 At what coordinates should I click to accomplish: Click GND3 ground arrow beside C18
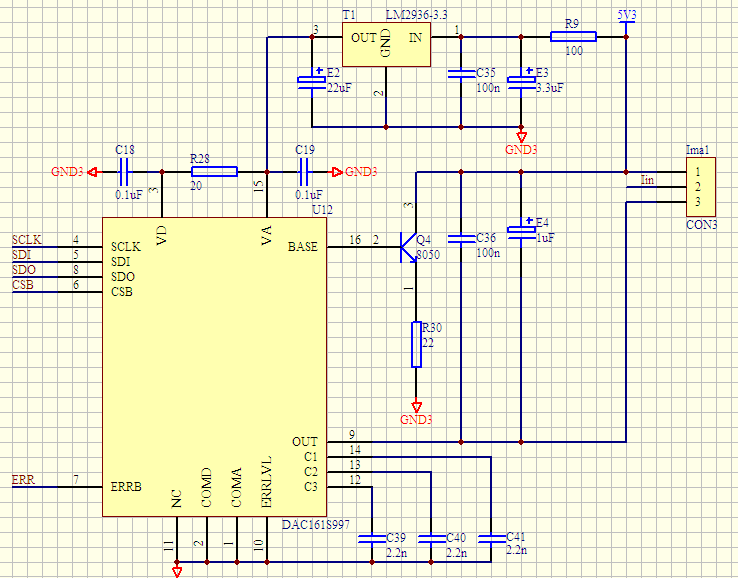[x=93, y=172]
